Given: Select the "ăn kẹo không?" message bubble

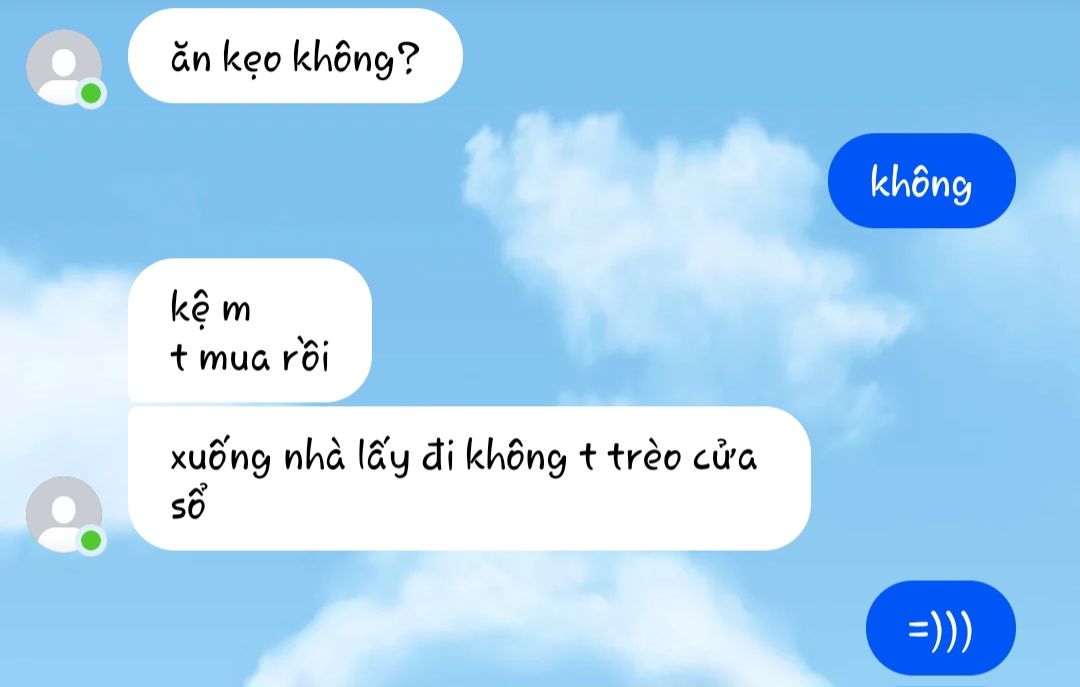Looking at the screenshot, I should click(x=295, y=56).
